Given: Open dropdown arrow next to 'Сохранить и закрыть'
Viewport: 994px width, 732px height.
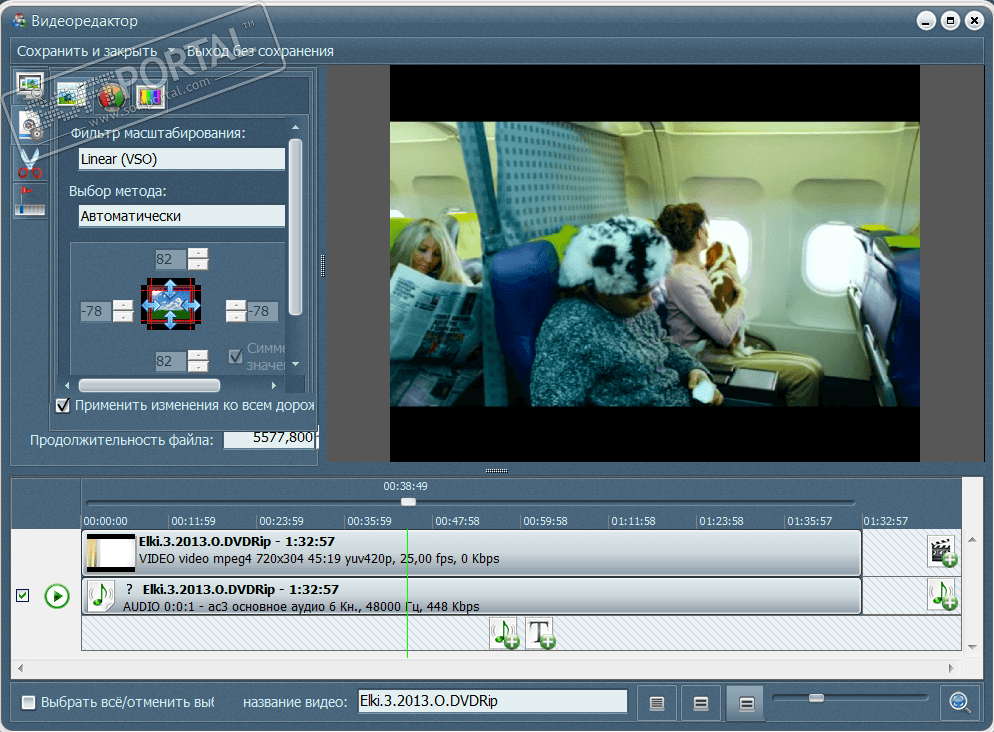Looking at the screenshot, I should (171, 51).
